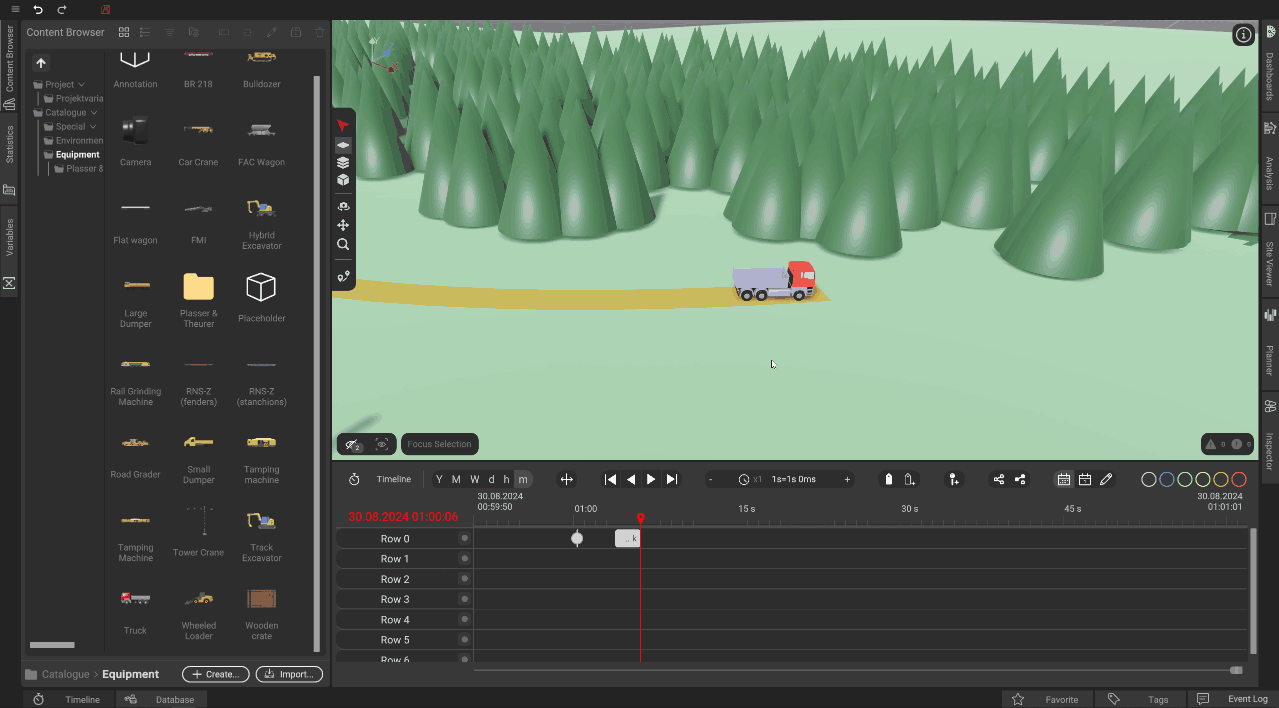1279x708 pixels.
Task: Click the Create... button
Action: pos(215,674)
